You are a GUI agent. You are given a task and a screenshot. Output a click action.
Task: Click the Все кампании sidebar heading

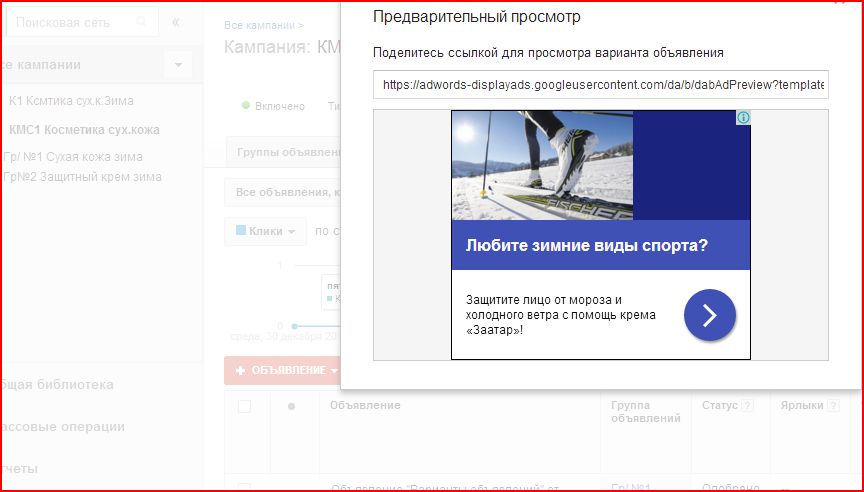[x=40, y=65]
